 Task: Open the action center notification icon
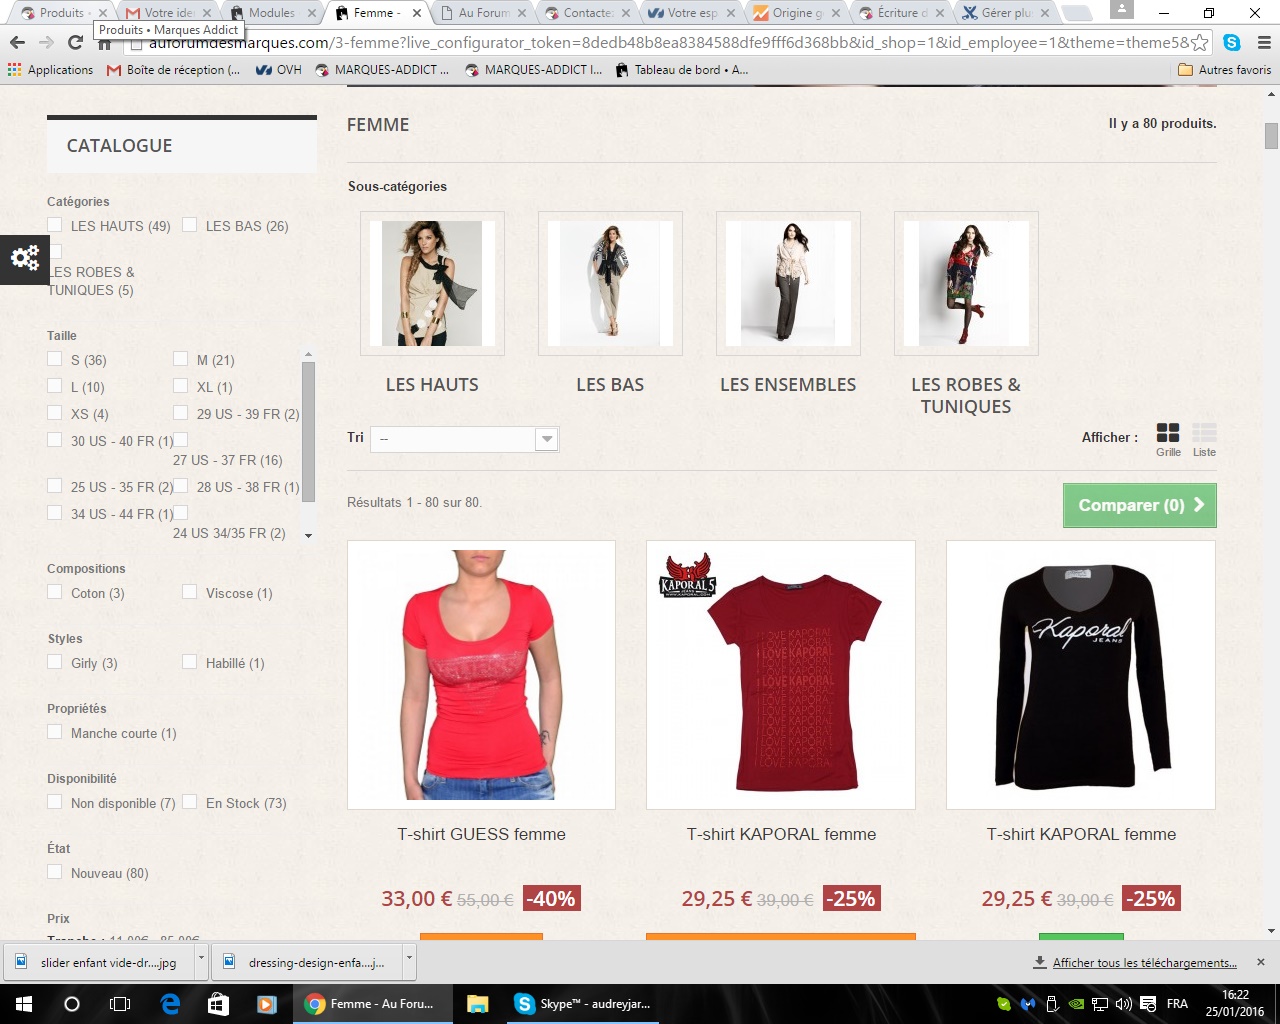[1148, 1004]
